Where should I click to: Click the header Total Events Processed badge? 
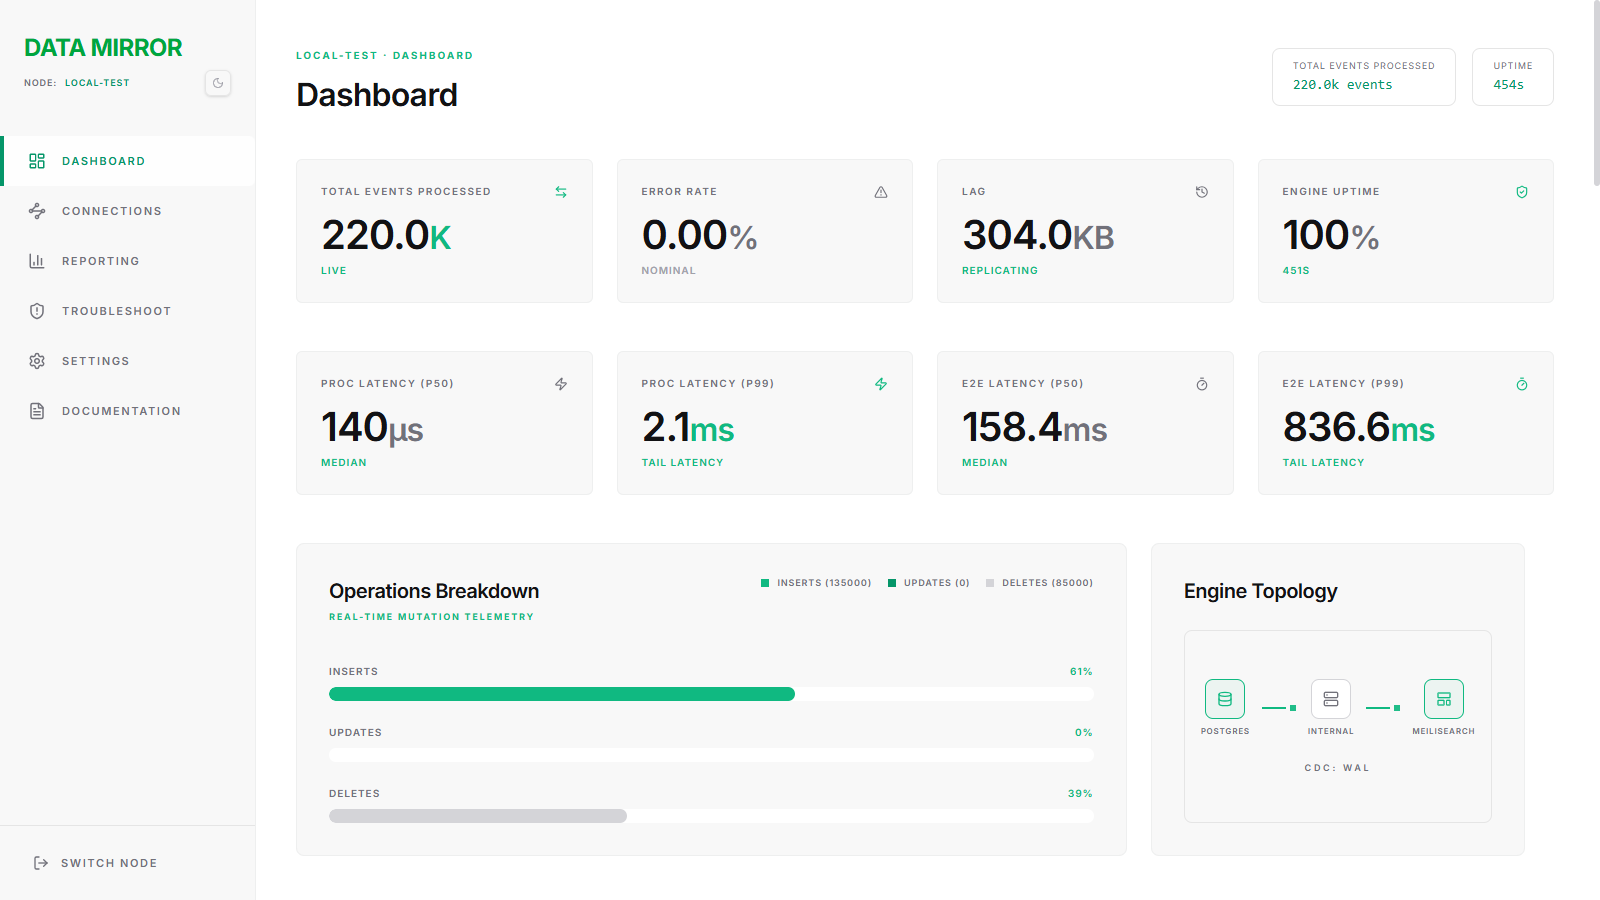(x=1364, y=77)
